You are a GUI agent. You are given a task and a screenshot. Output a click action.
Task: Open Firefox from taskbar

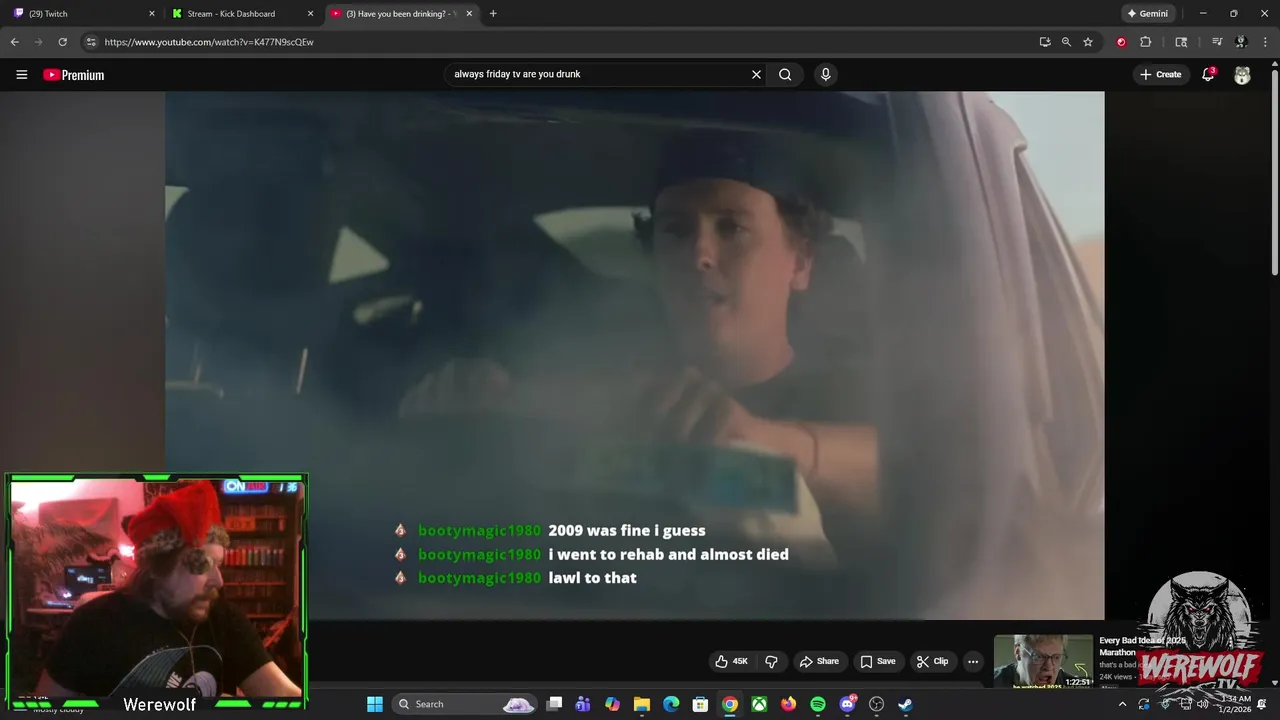pos(789,704)
